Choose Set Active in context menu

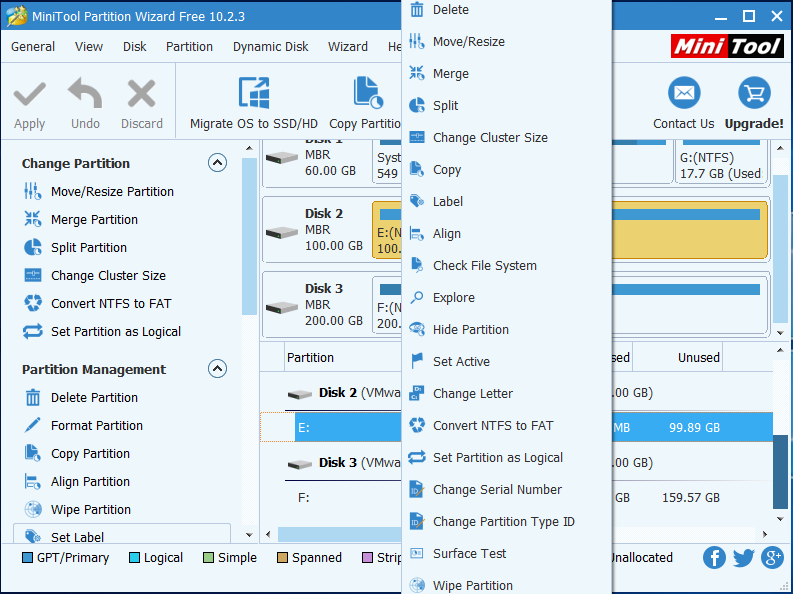506,361
